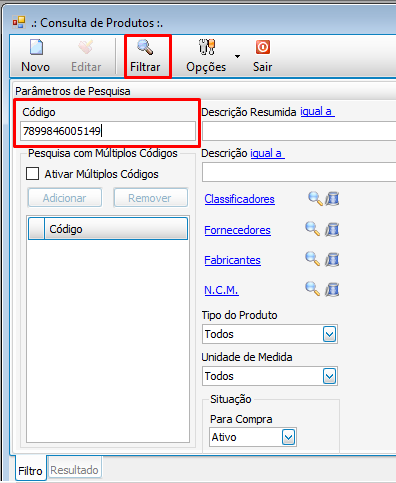Click the grid row selector header cell
Screen dimensions: 396x483
click(x=36, y=229)
